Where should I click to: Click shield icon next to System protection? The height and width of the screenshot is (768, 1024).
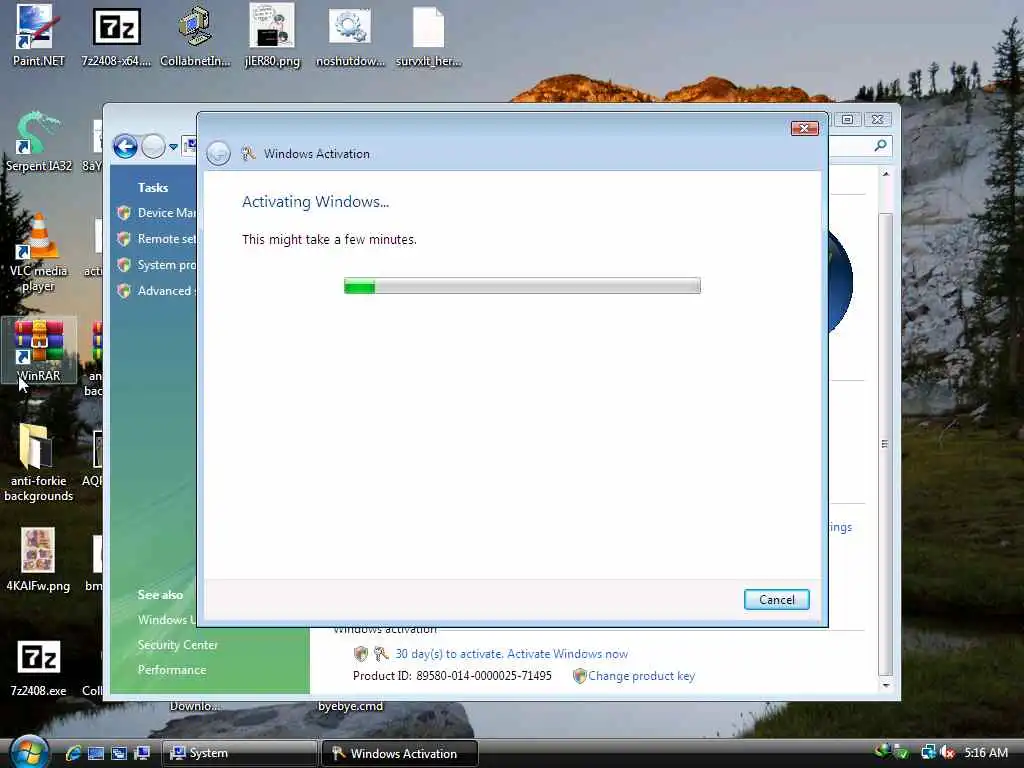coord(124,265)
